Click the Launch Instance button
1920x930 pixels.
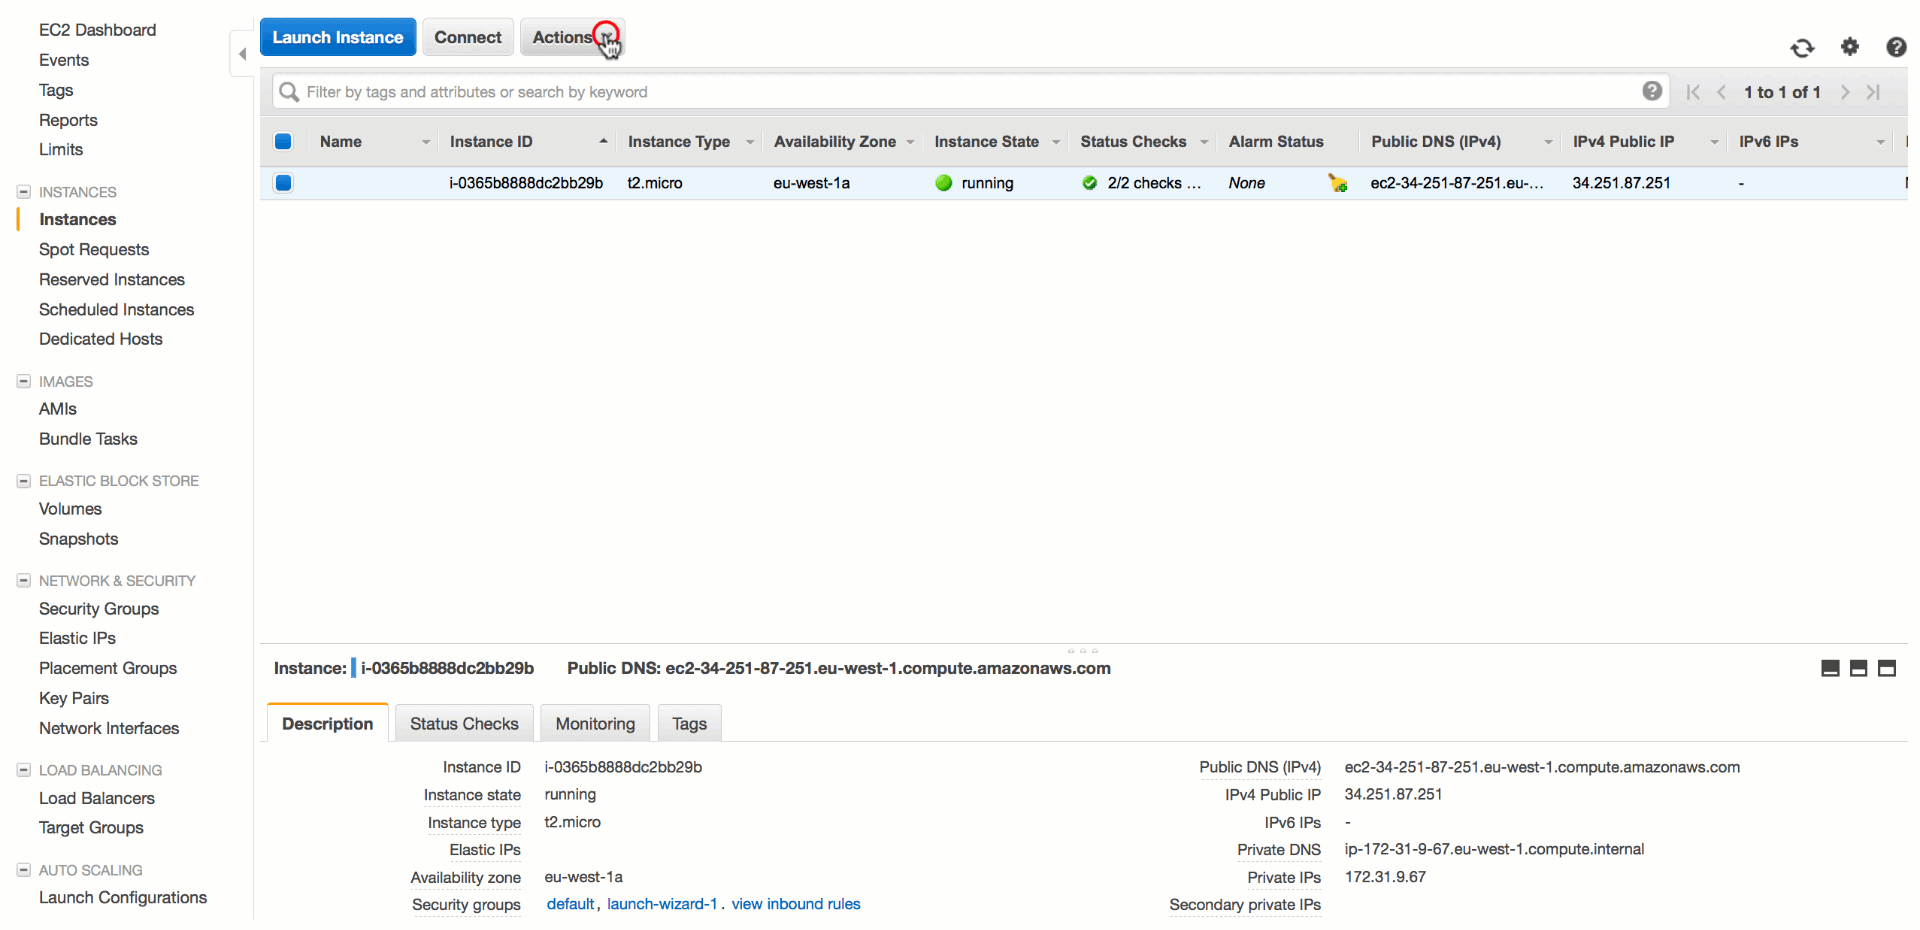[338, 37]
